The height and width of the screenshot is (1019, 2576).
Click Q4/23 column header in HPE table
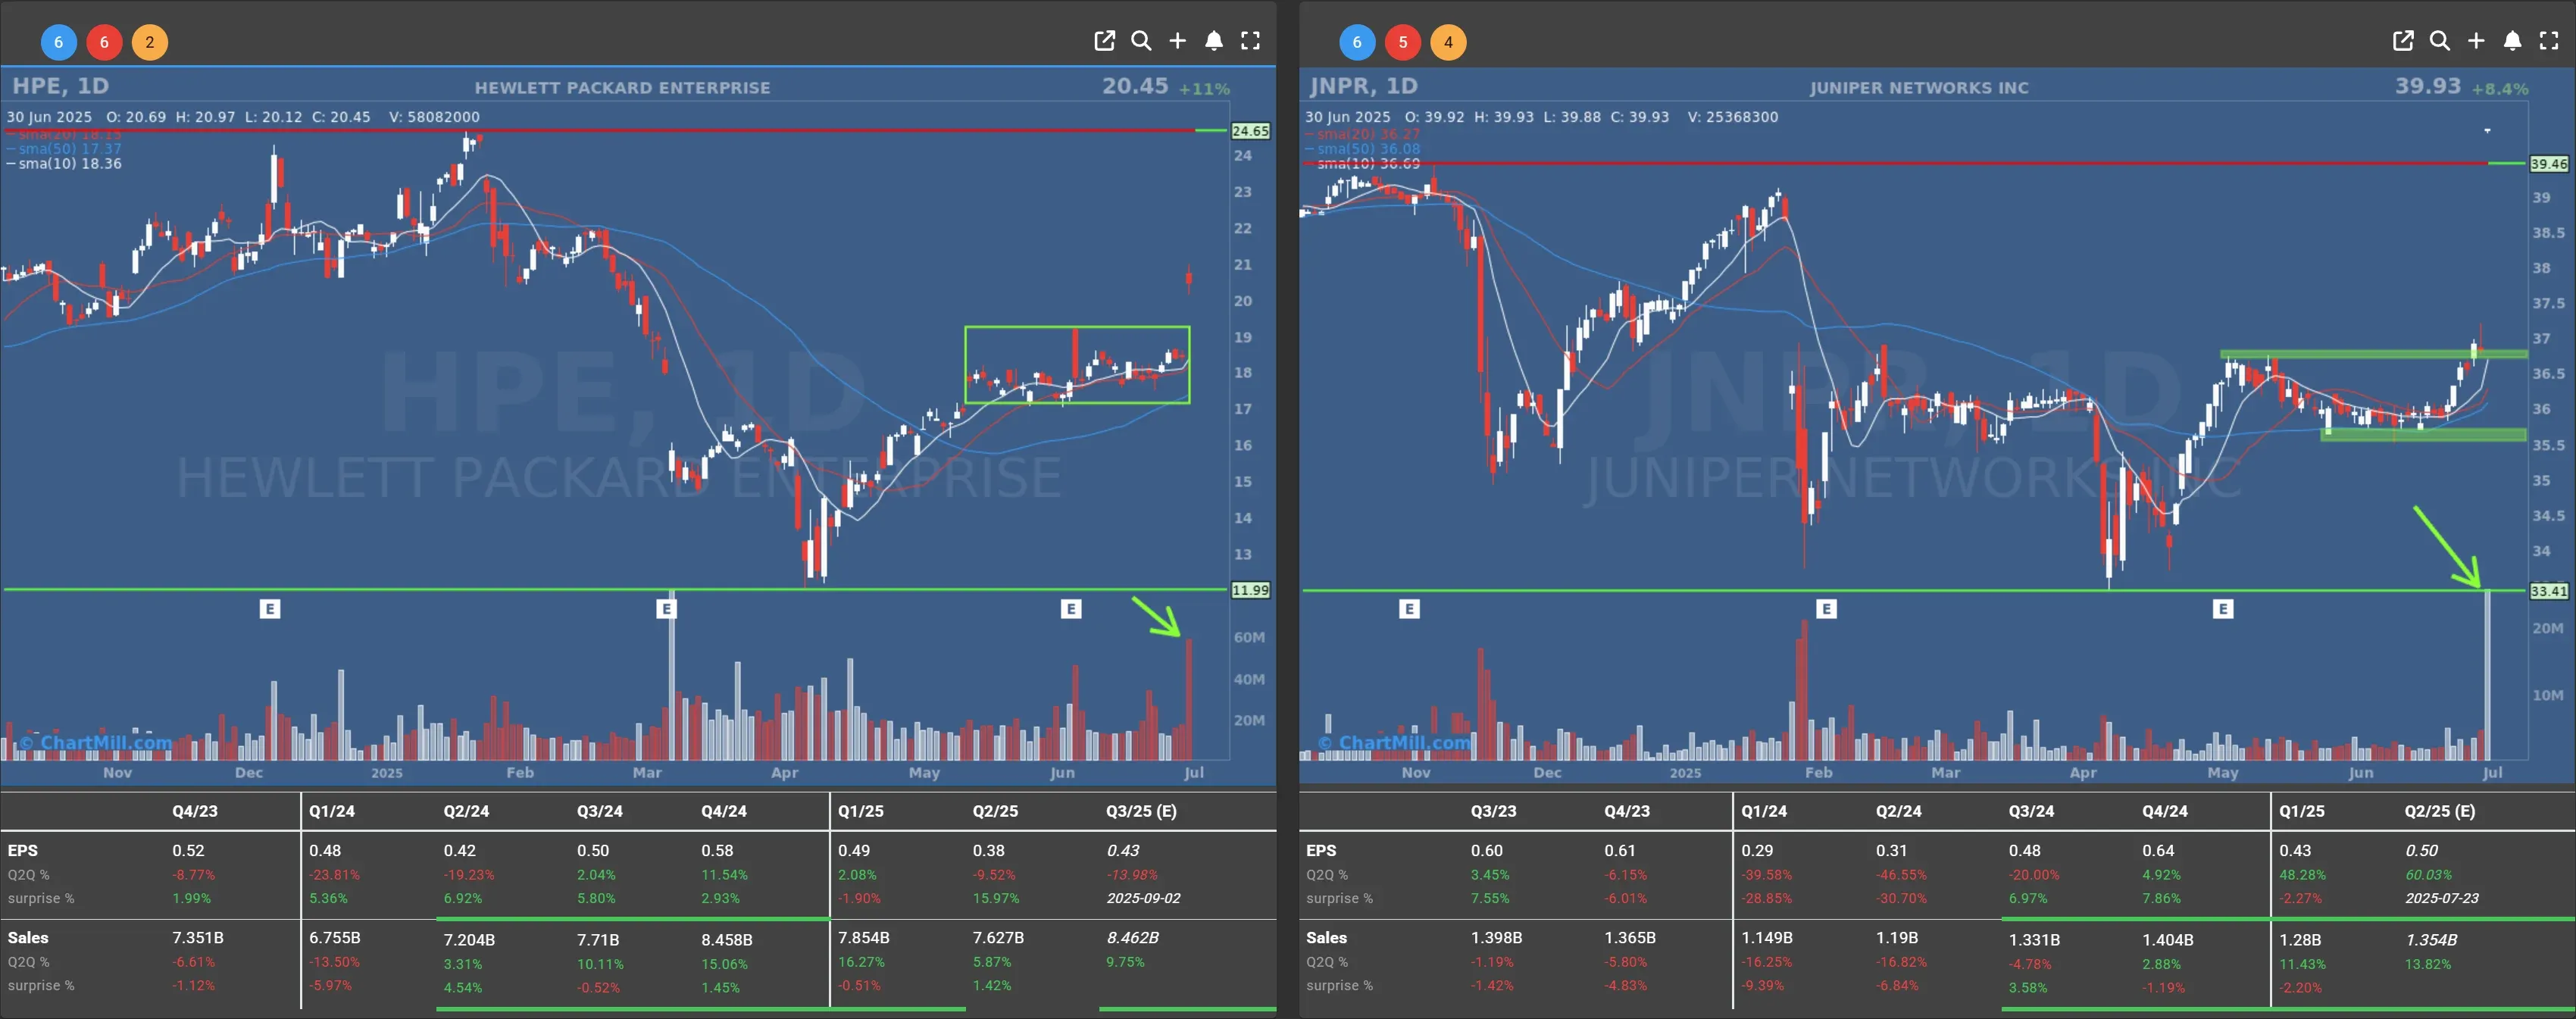[194, 811]
